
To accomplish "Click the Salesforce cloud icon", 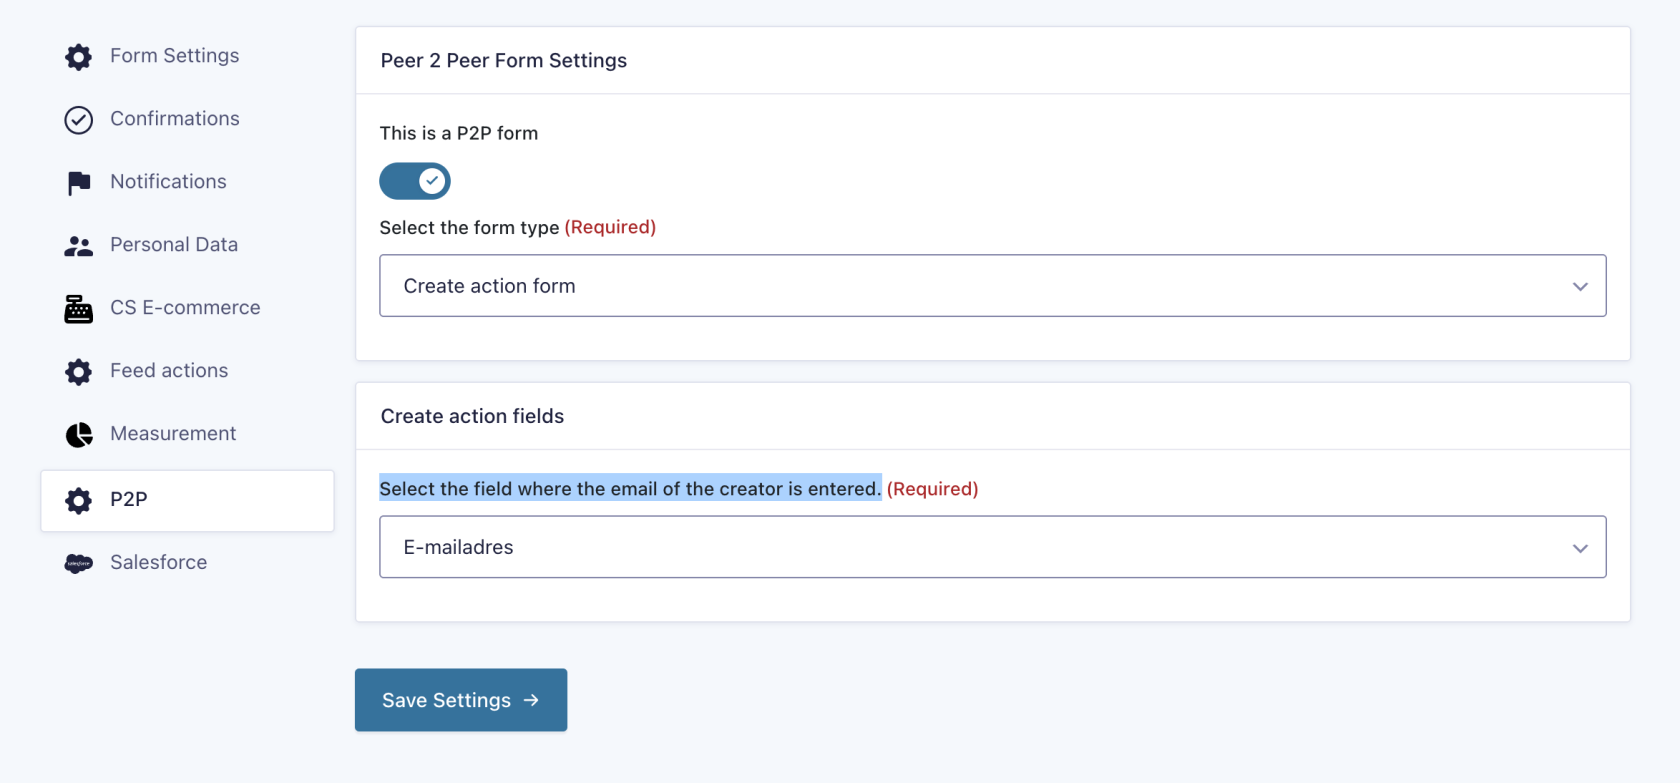I will coord(78,563).
